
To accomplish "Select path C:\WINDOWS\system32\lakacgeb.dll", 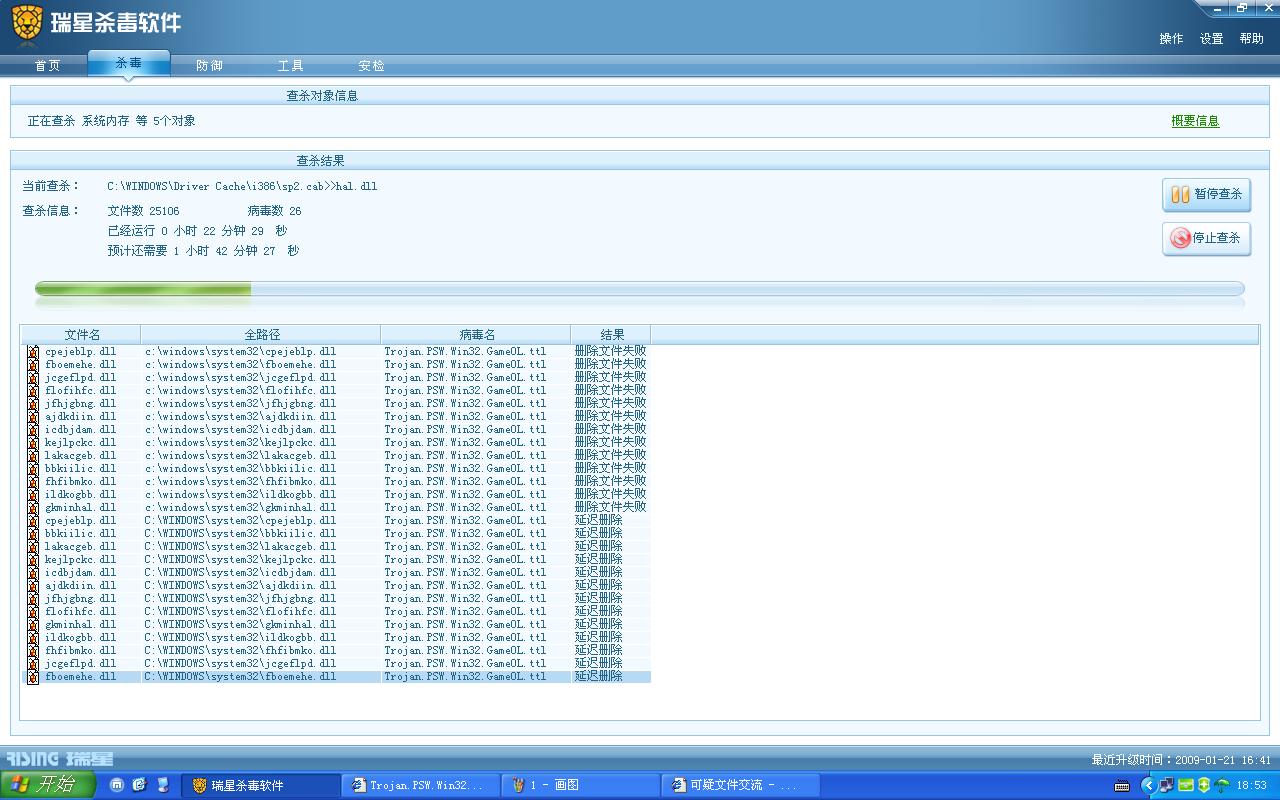I will pyautogui.click(x=240, y=547).
